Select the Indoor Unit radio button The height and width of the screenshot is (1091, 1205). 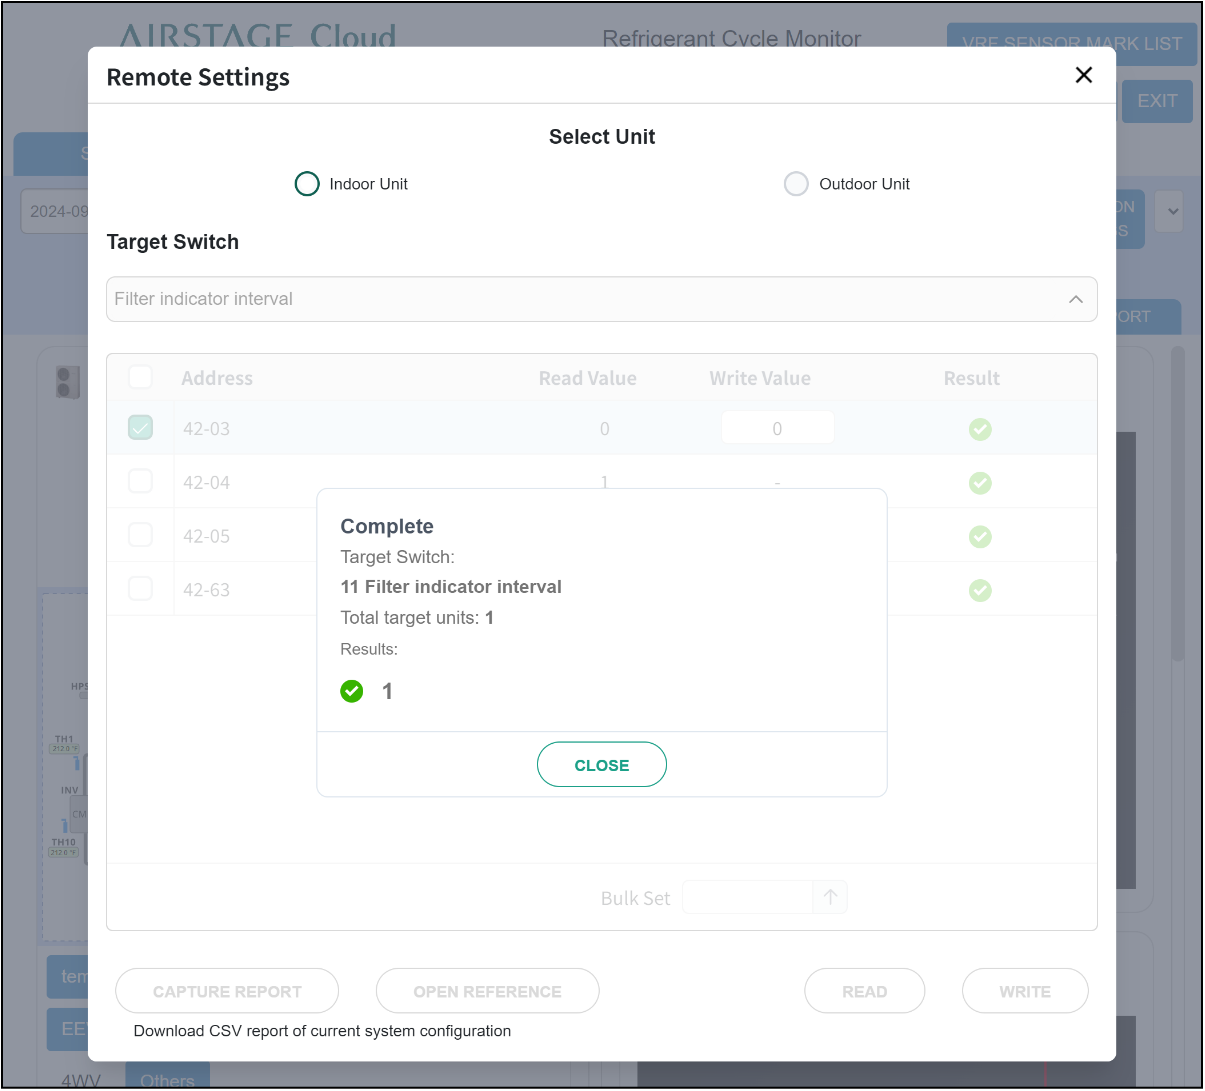click(x=307, y=184)
